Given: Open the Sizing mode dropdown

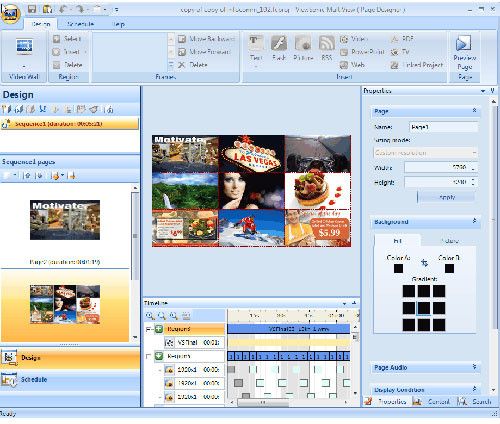Looking at the screenshot, I should [x=425, y=153].
